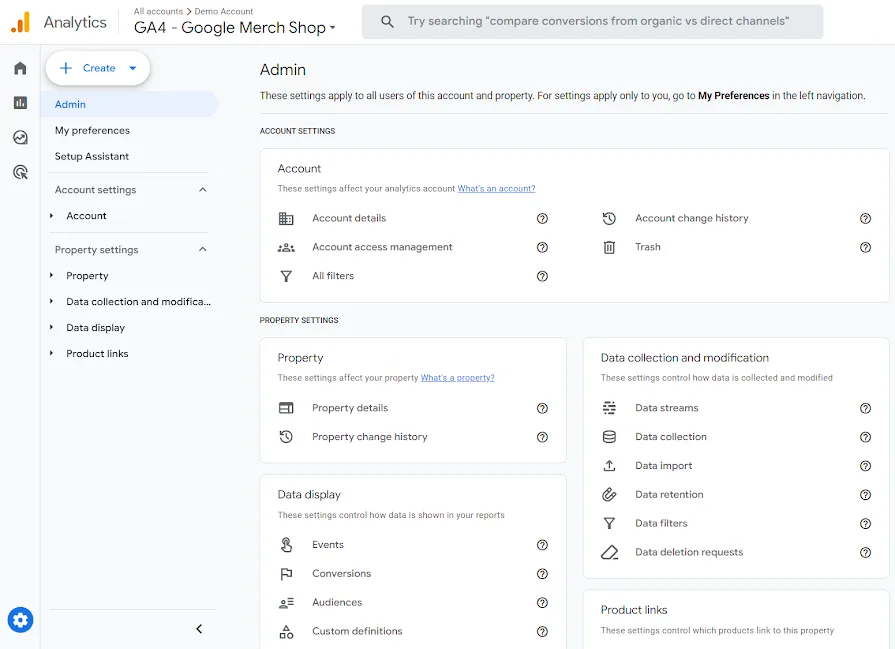Click help icon beside Account details
The width and height of the screenshot is (895, 649).
(x=542, y=218)
